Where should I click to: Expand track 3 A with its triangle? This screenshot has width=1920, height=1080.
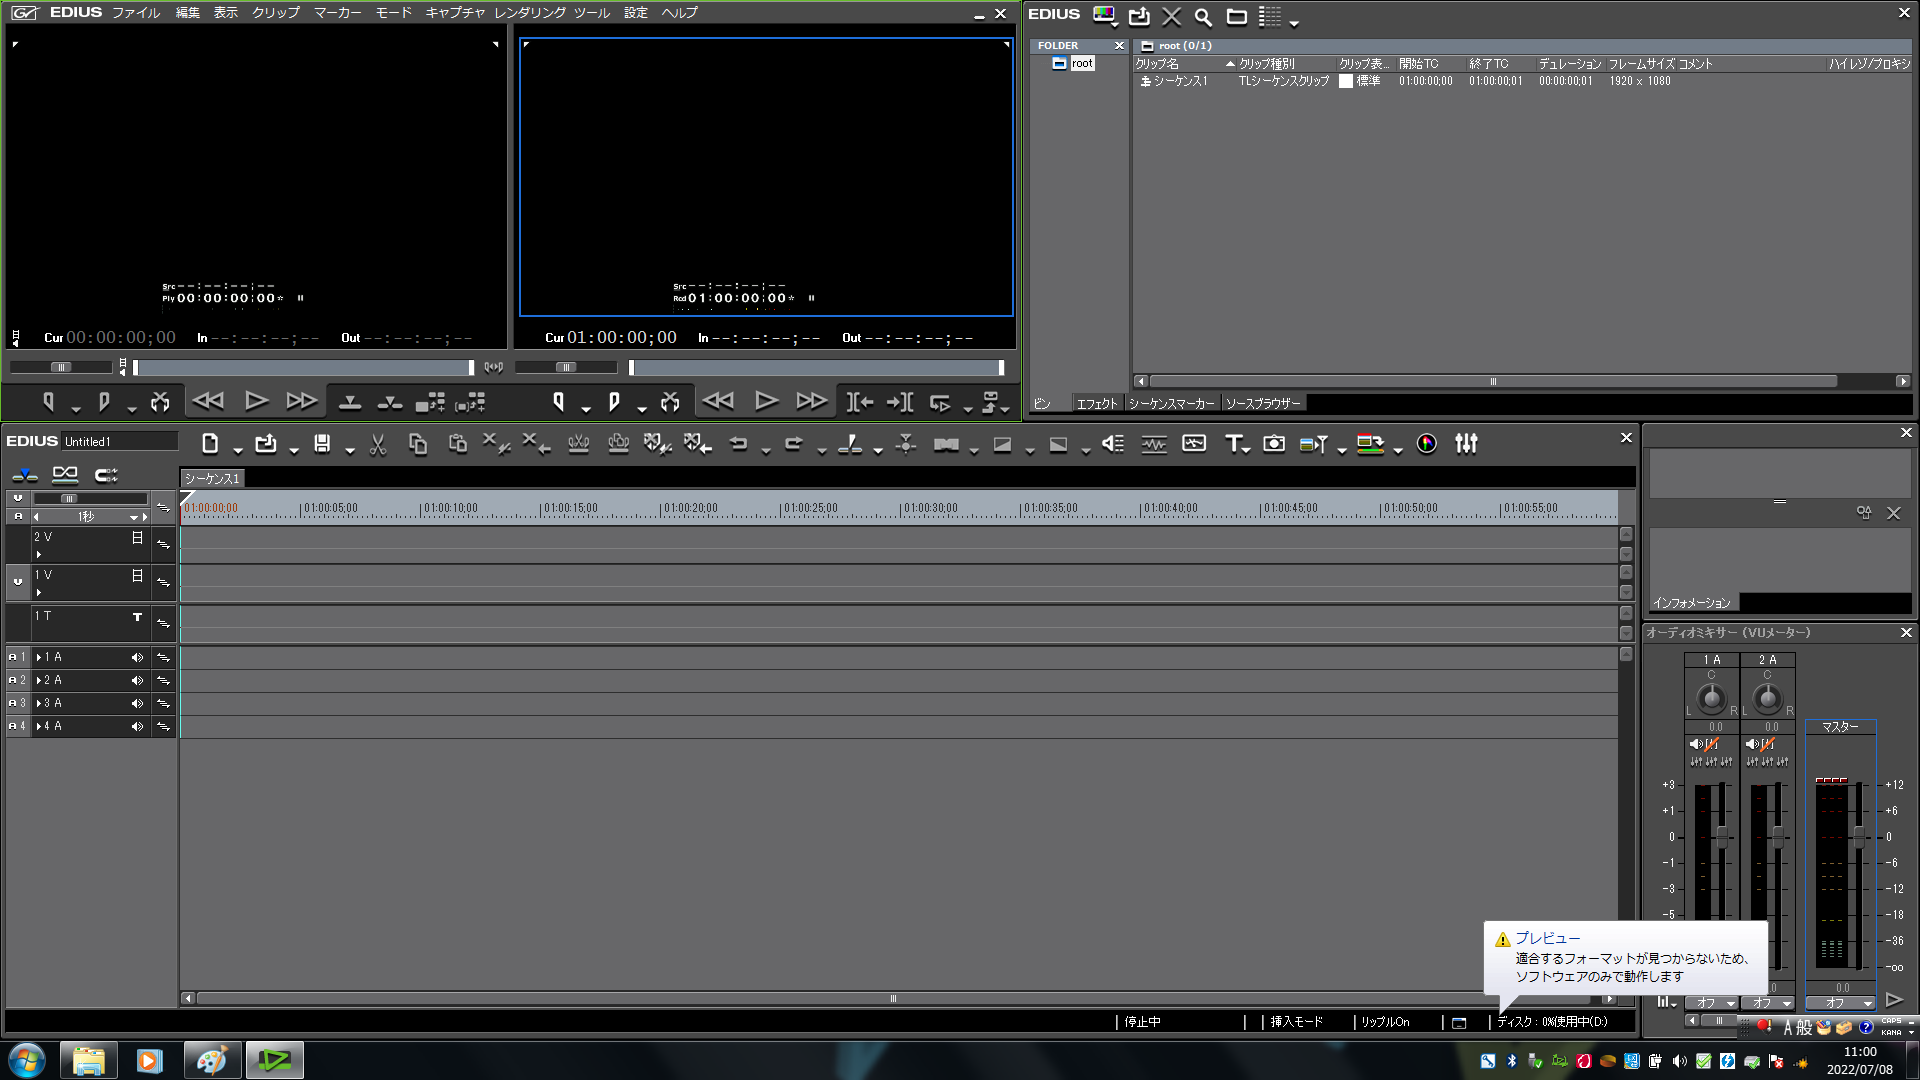click(x=39, y=704)
